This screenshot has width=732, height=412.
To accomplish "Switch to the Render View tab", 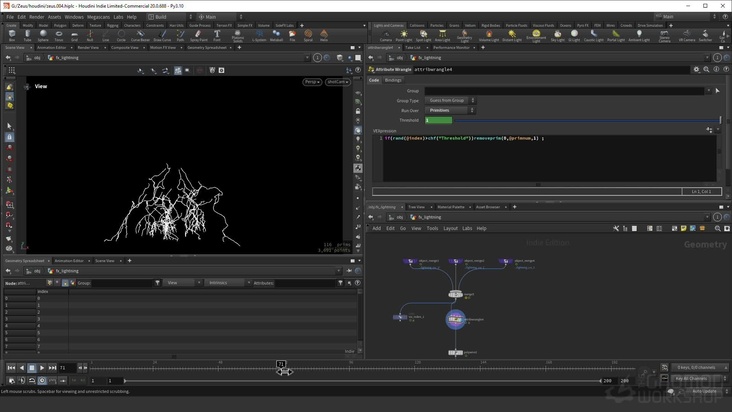I will pos(88,47).
